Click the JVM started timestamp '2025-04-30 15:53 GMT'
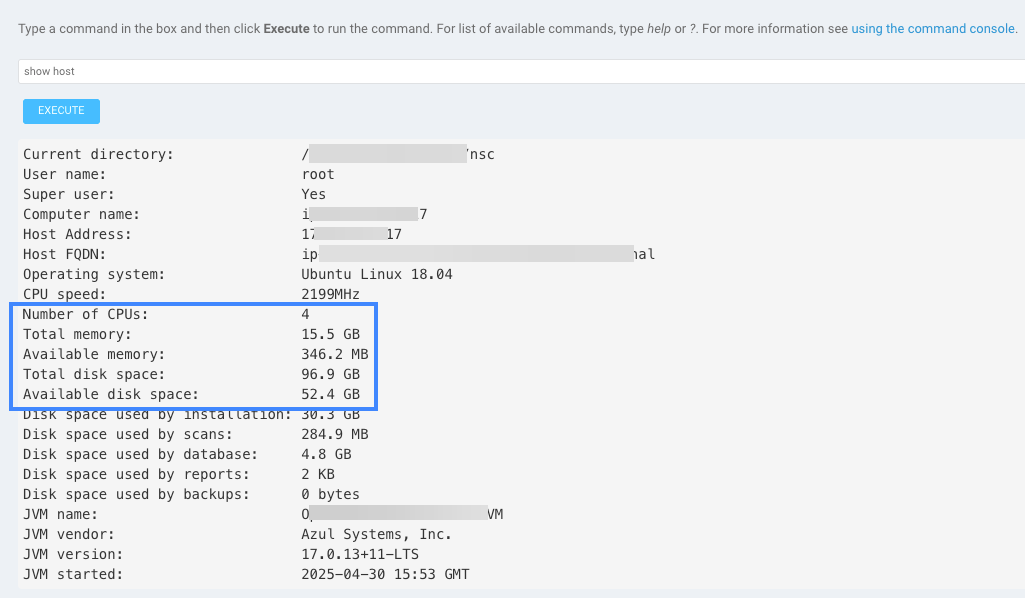Screen dimensions: 1025x598 click(385, 574)
